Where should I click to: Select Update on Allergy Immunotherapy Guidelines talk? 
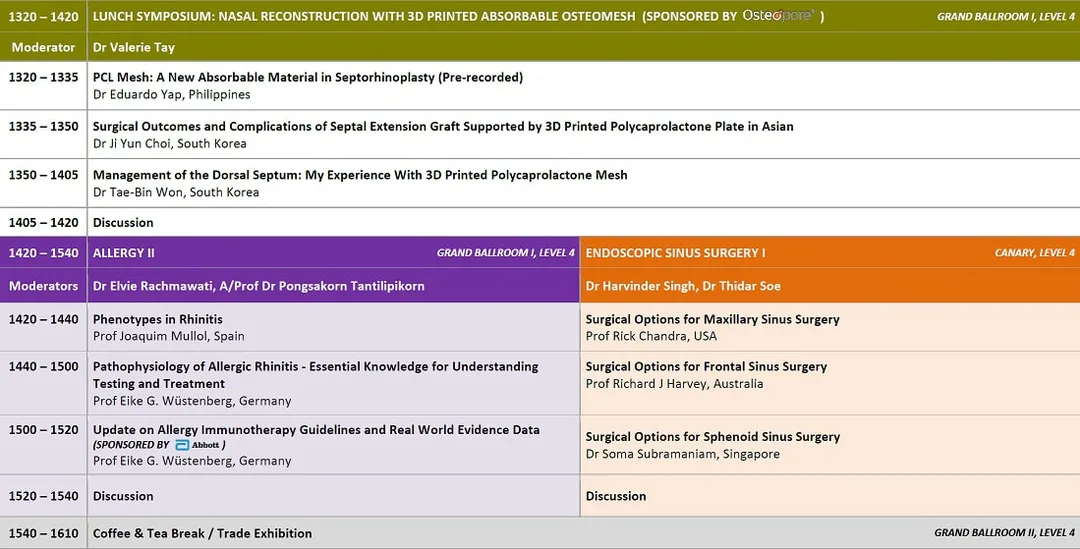click(x=316, y=429)
